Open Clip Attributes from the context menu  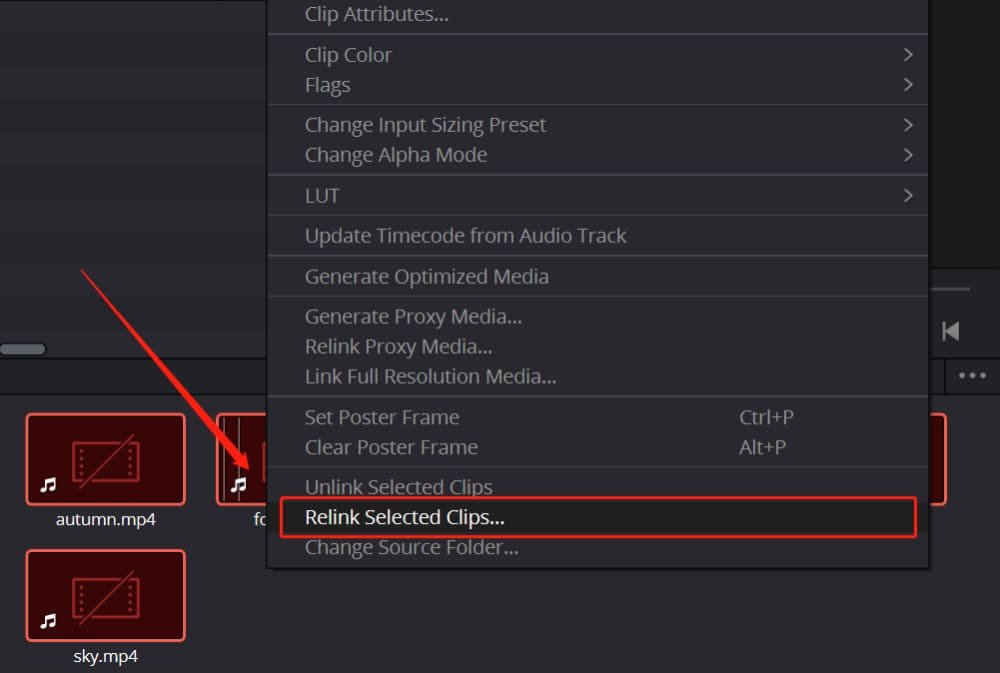pyautogui.click(x=376, y=14)
